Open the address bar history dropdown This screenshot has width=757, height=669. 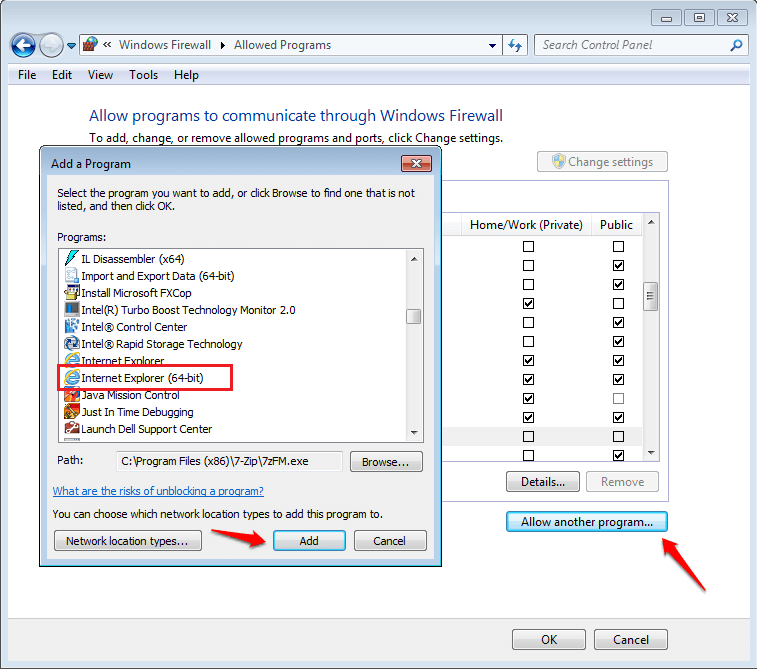(x=492, y=46)
